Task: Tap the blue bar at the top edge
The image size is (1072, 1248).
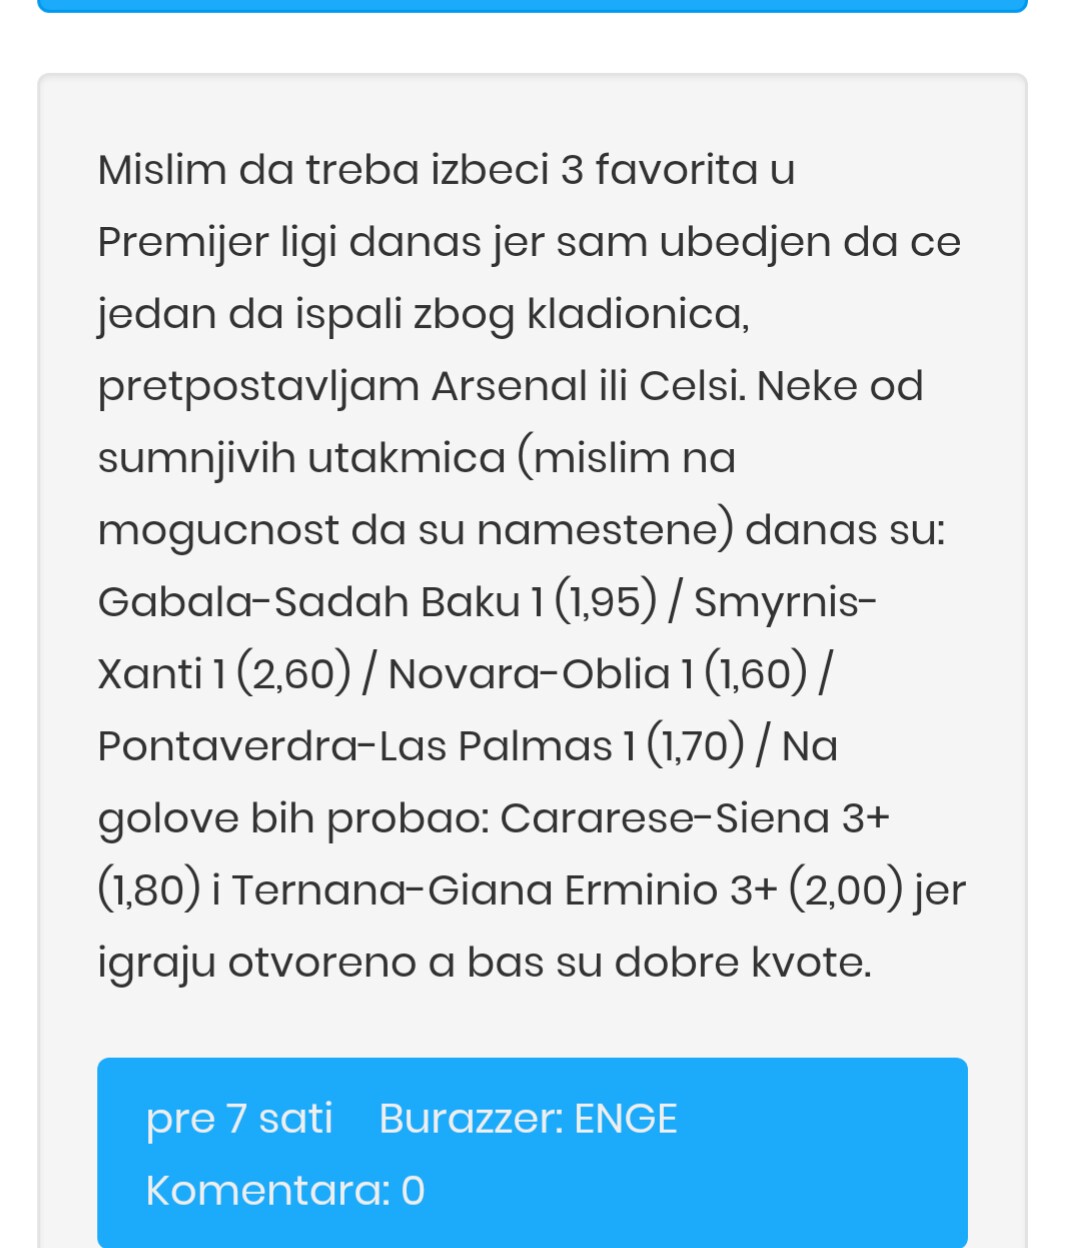Action: 532,6
